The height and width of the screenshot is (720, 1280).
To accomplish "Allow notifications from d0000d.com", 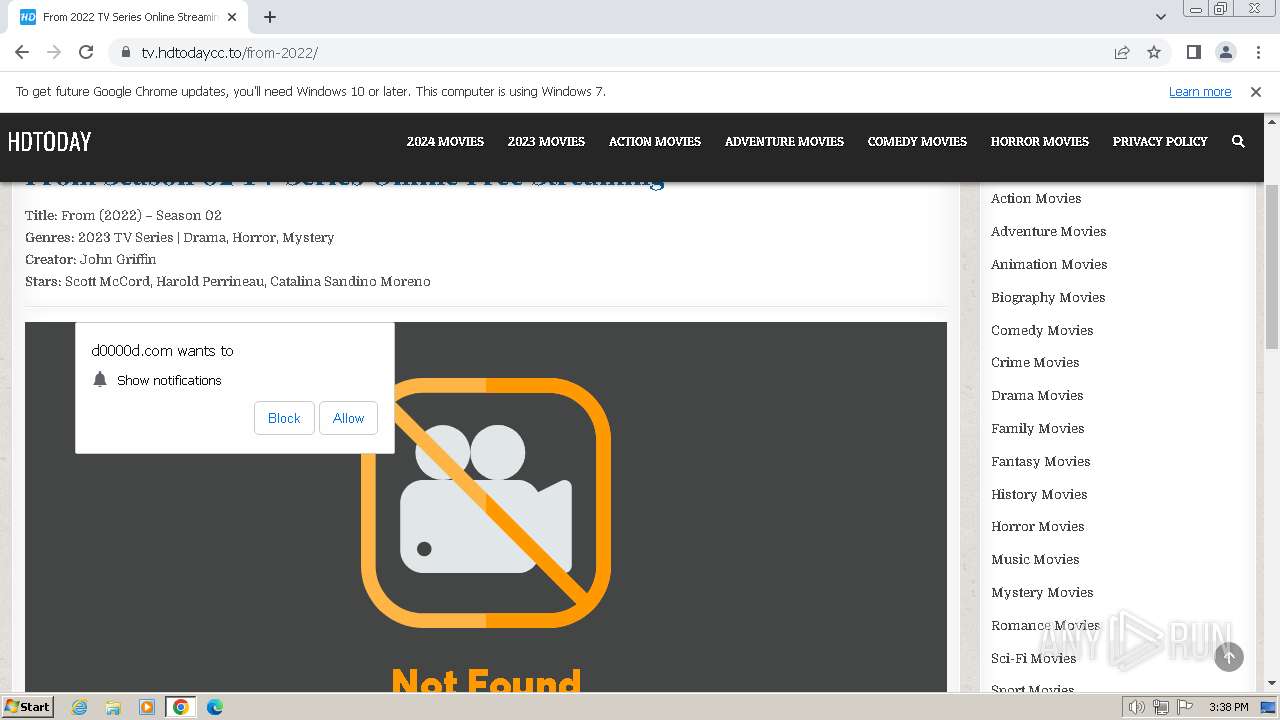I will (348, 418).
